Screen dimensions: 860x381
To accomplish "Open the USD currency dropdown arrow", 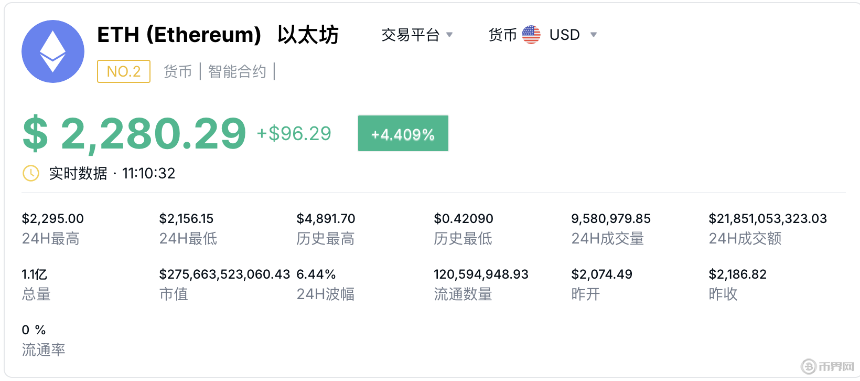I will click(593, 35).
